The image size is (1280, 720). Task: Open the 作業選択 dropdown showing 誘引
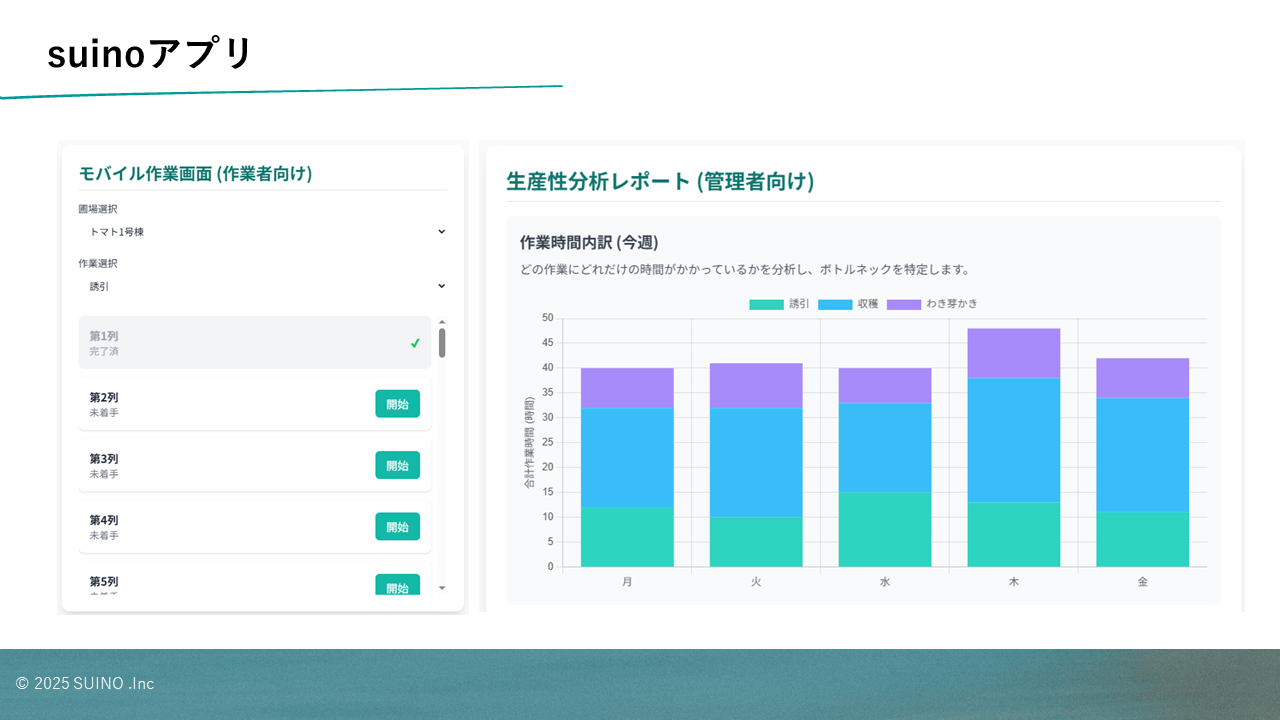263,286
